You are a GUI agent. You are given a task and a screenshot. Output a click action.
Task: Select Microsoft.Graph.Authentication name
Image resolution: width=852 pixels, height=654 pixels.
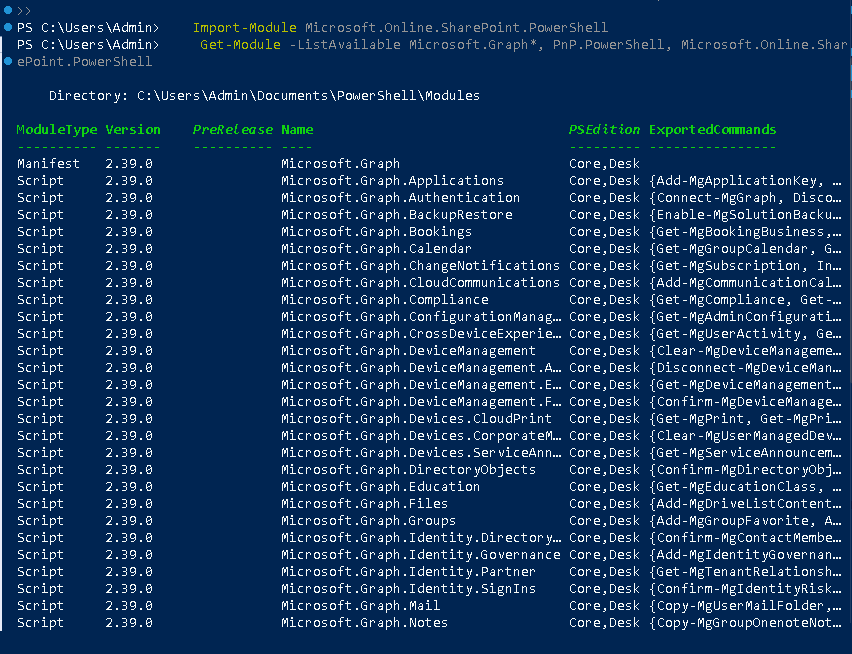pyautogui.click(x=400, y=198)
